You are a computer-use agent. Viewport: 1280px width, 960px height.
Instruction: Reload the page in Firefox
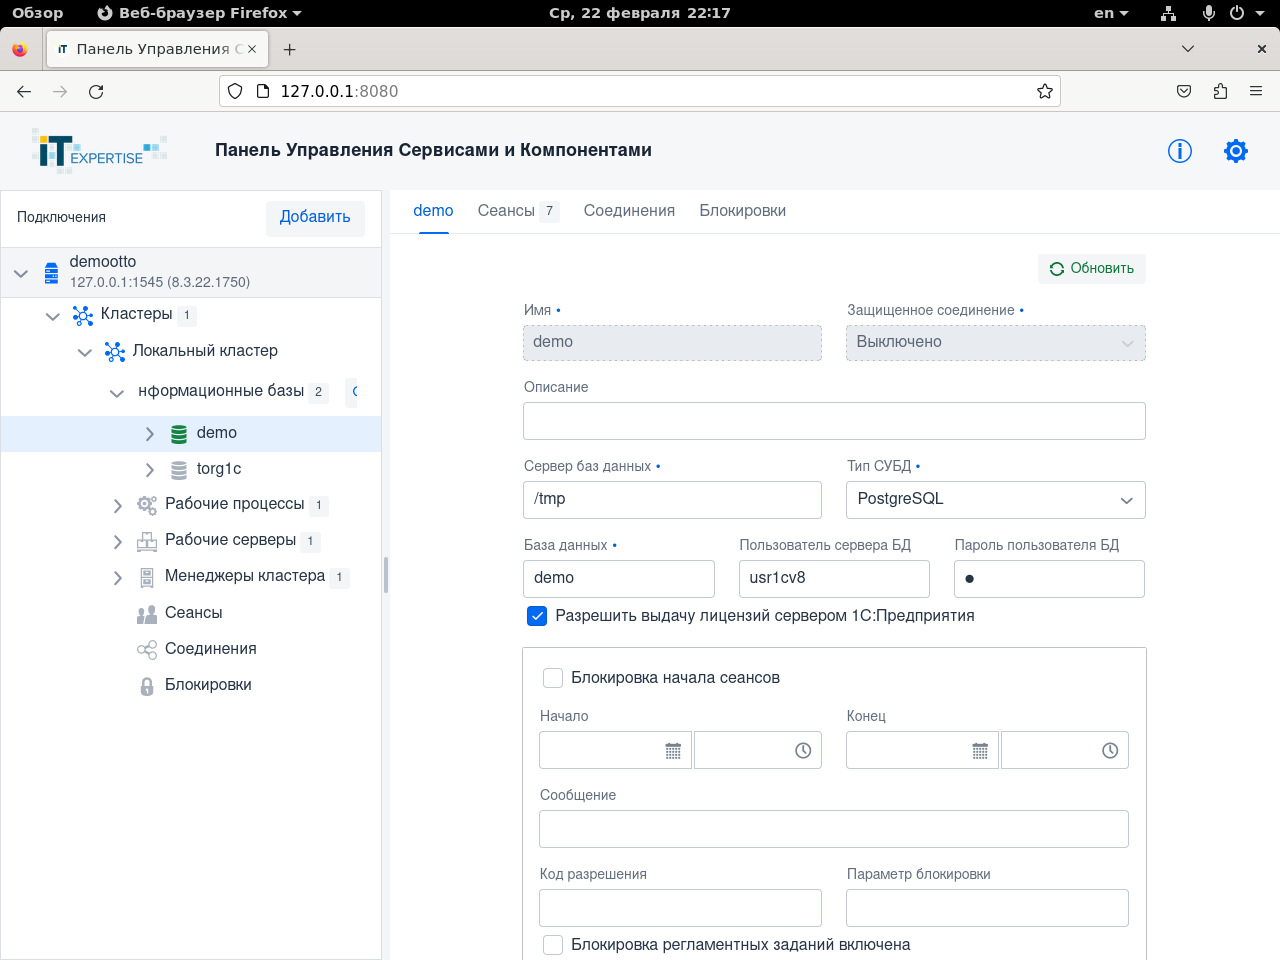point(96,91)
